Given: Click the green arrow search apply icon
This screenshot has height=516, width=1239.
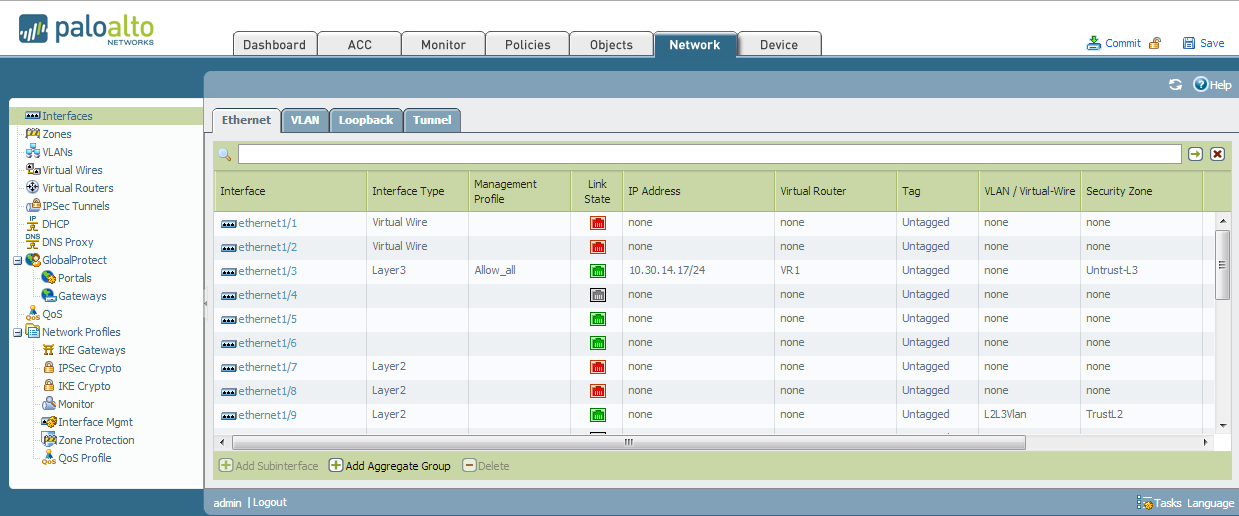Looking at the screenshot, I should click(x=1195, y=154).
